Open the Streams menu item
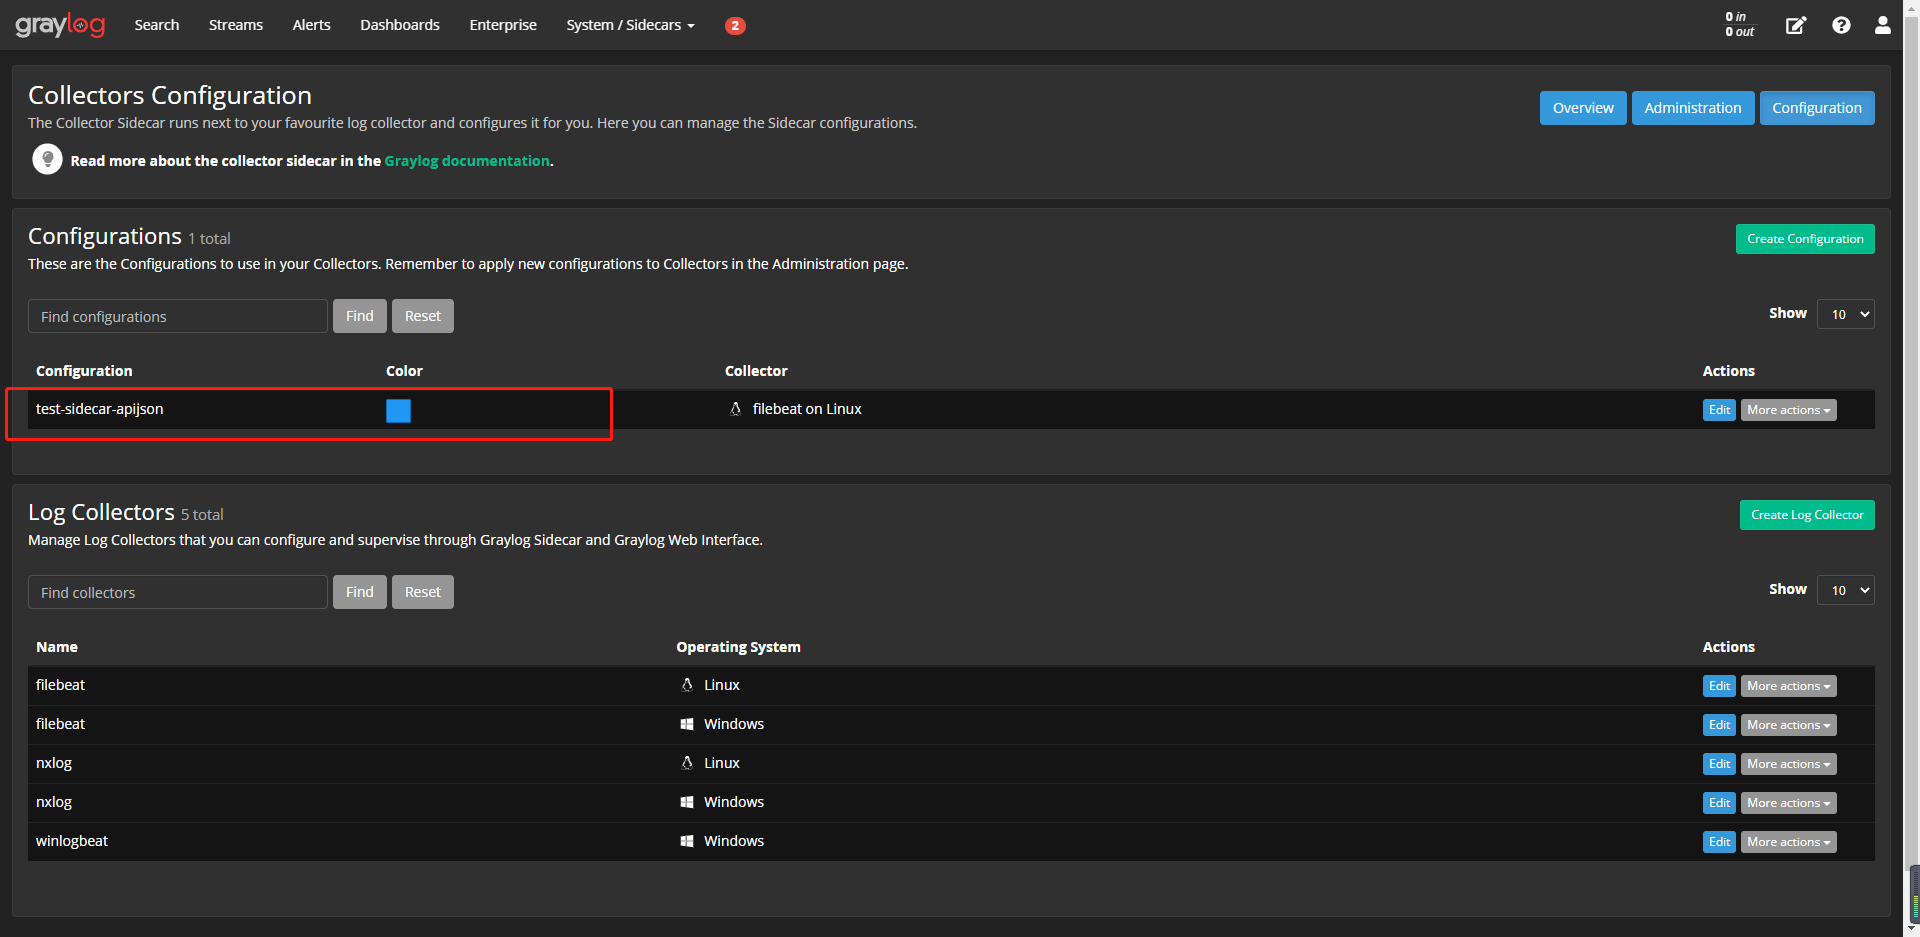Viewport: 1920px width, 937px height. coord(235,25)
